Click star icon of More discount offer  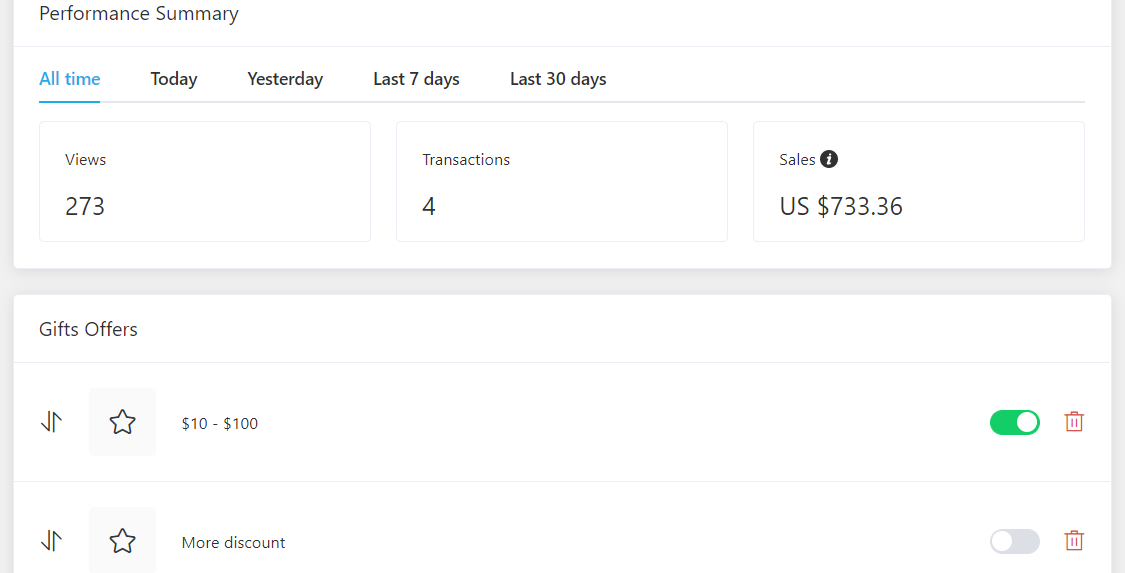[x=122, y=541]
